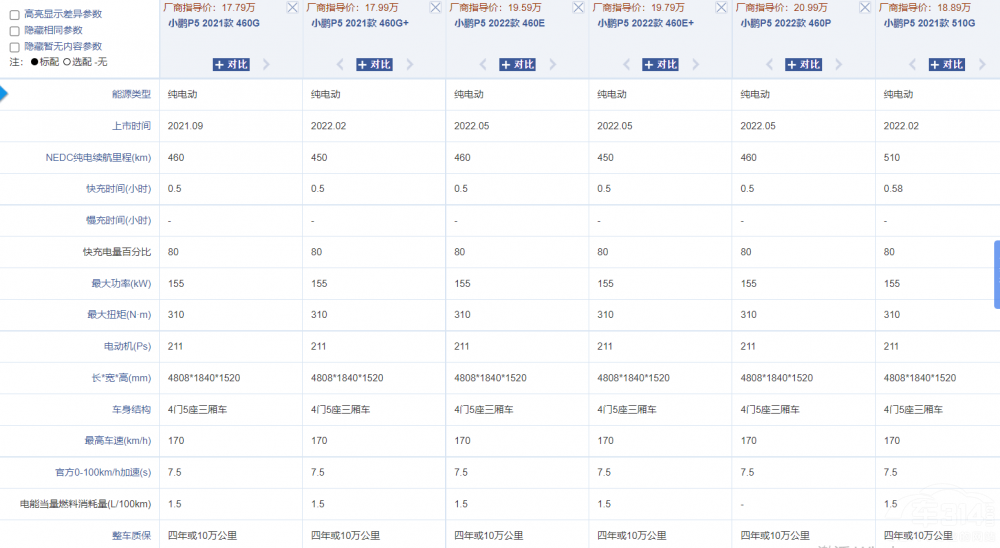Toggle 隐藏暂无内容参数 checkbox
This screenshot has height=548, width=1000.
click(x=14, y=47)
